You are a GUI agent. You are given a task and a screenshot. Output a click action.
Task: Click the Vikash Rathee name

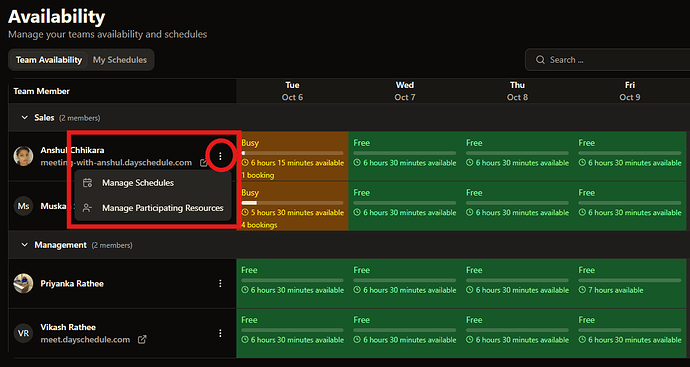pos(68,327)
